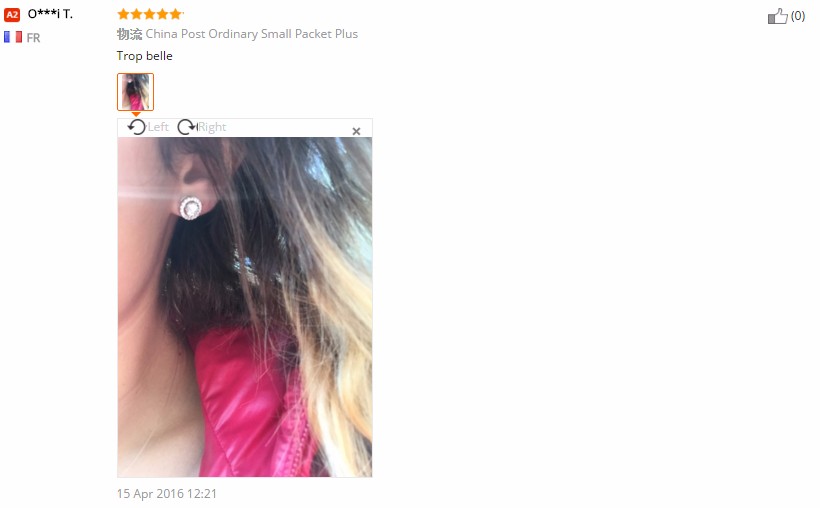
Task: Click the "Trop belle" review text
Action: click(x=144, y=56)
